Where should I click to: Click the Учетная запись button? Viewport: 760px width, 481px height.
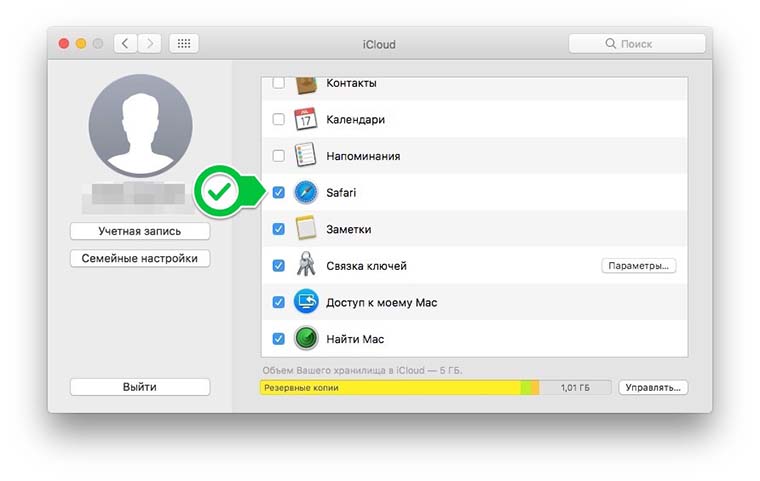tap(140, 231)
